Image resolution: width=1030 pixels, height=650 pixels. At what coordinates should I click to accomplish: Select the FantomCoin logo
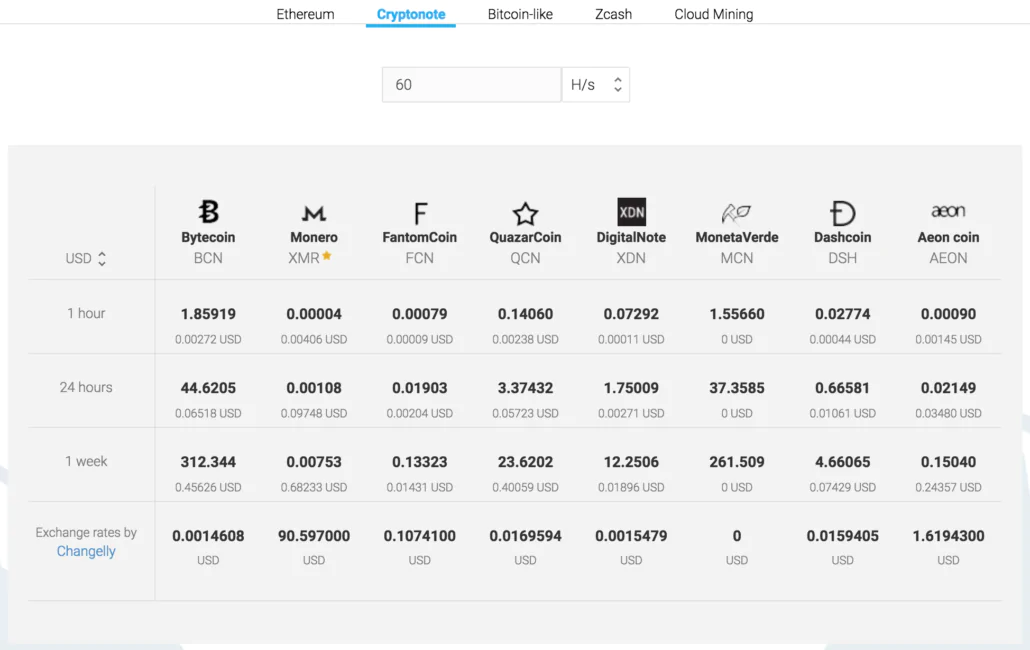[x=419, y=211]
